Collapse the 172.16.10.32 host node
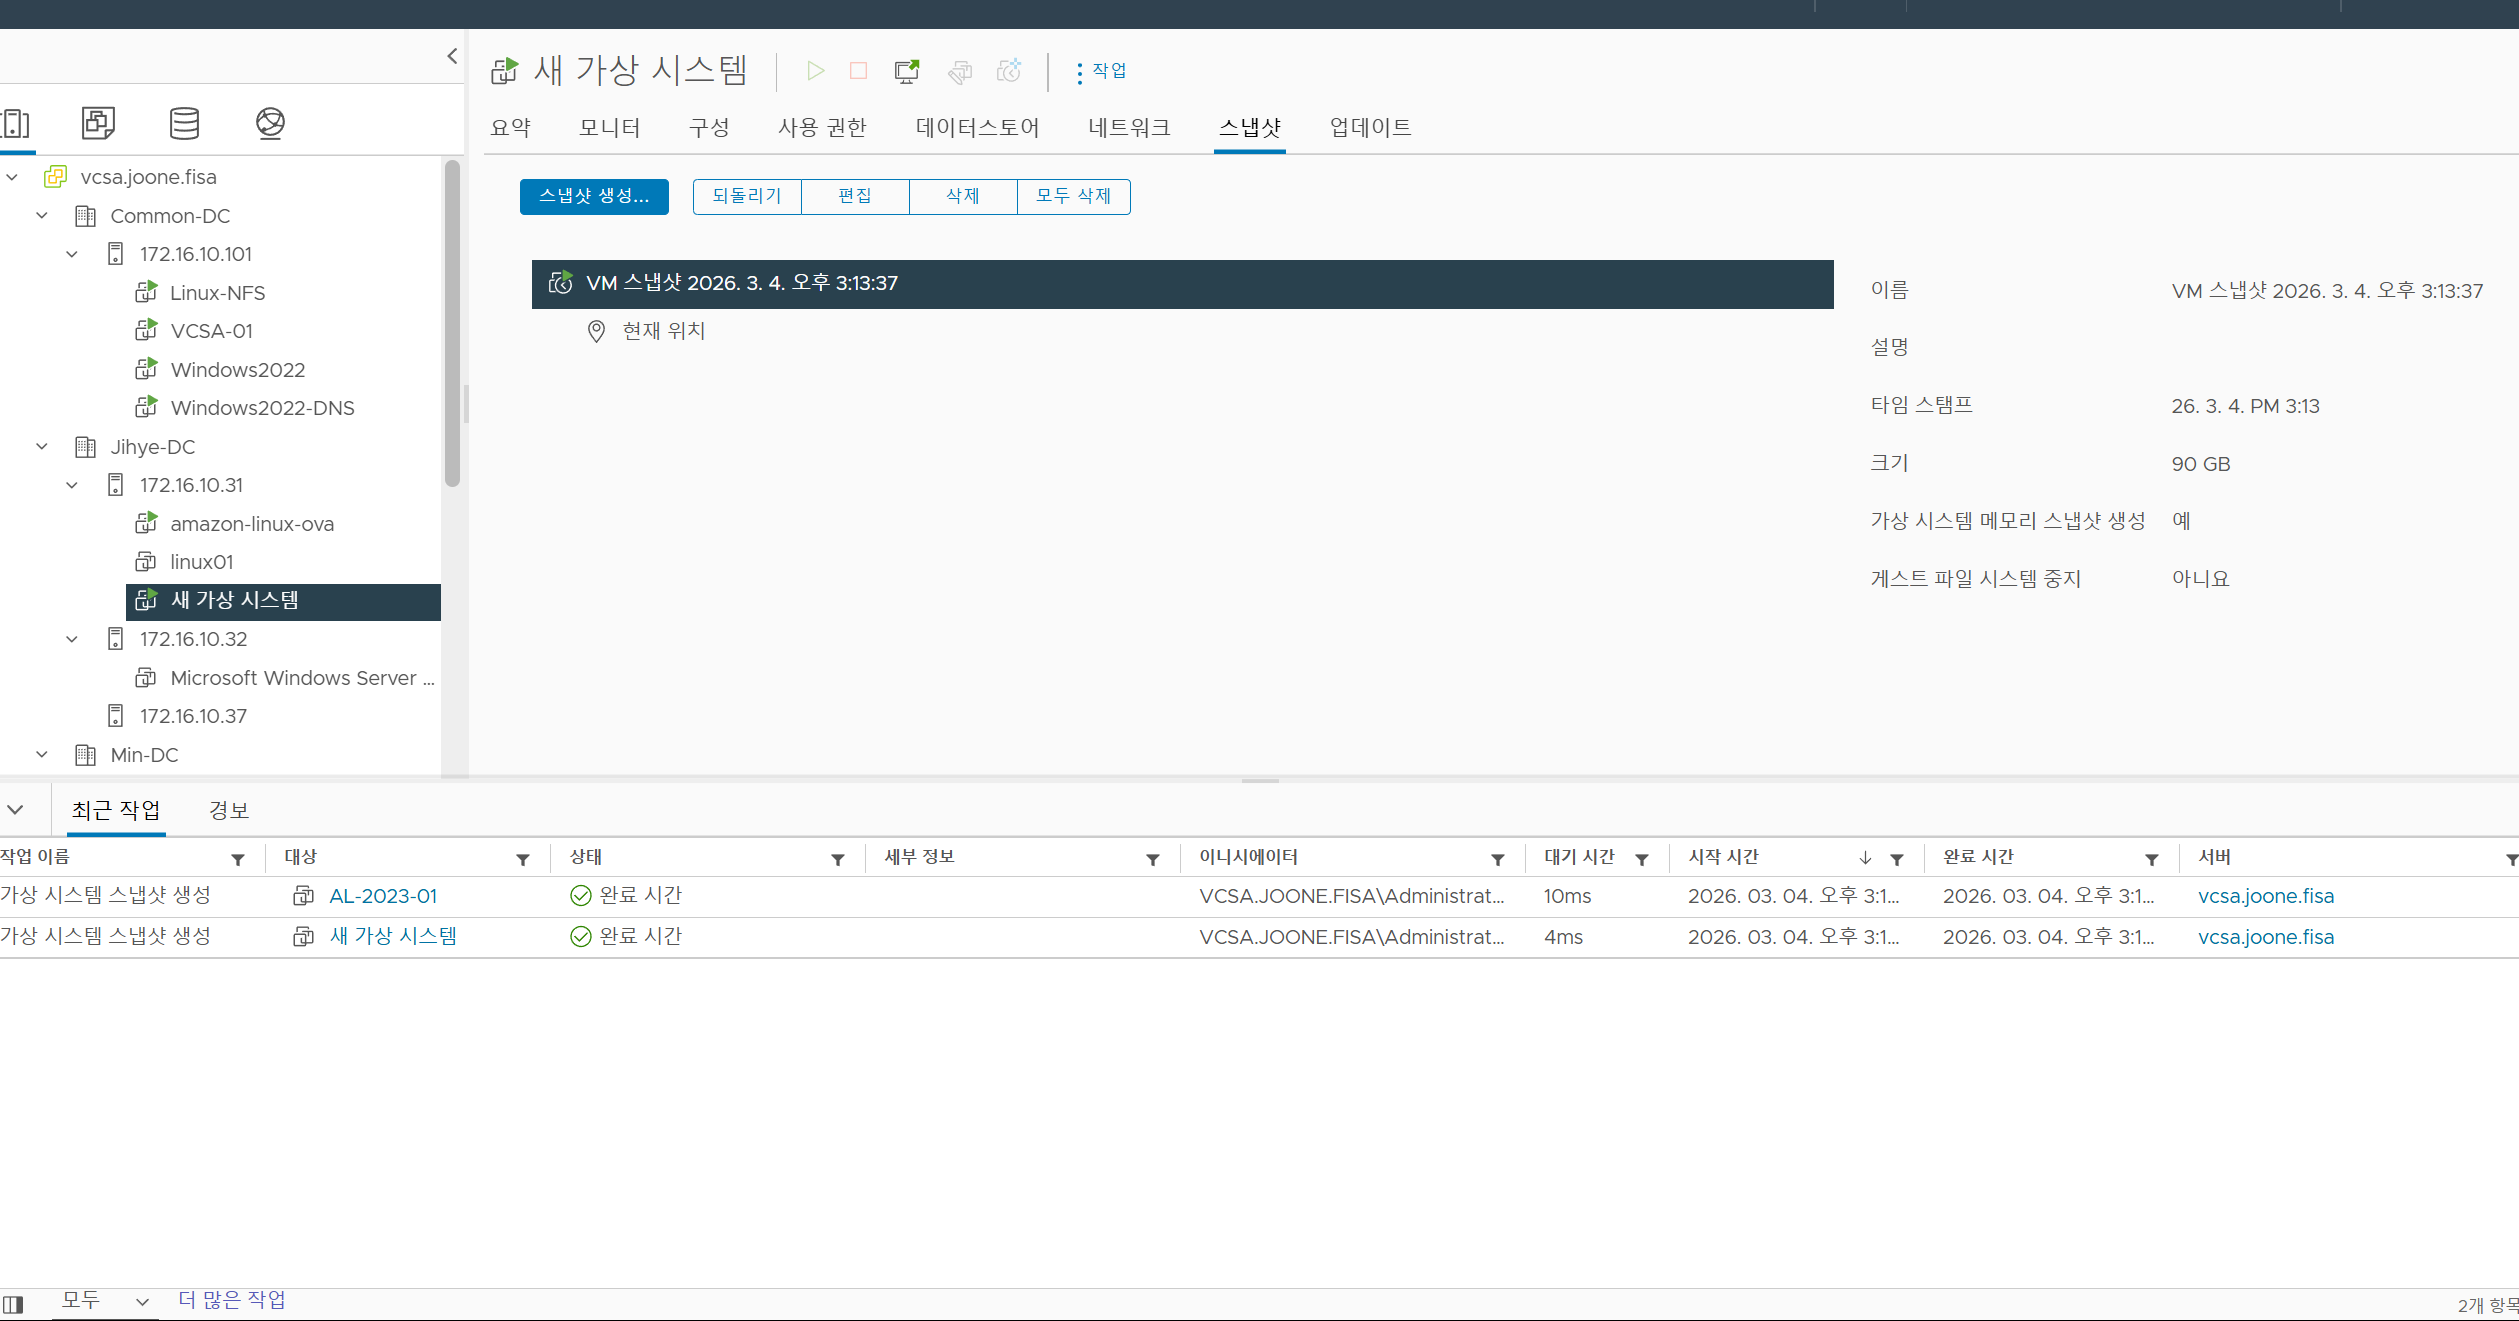Image resolution: width=2519 pixels, height=1321 pixels. tap(72, 639)
